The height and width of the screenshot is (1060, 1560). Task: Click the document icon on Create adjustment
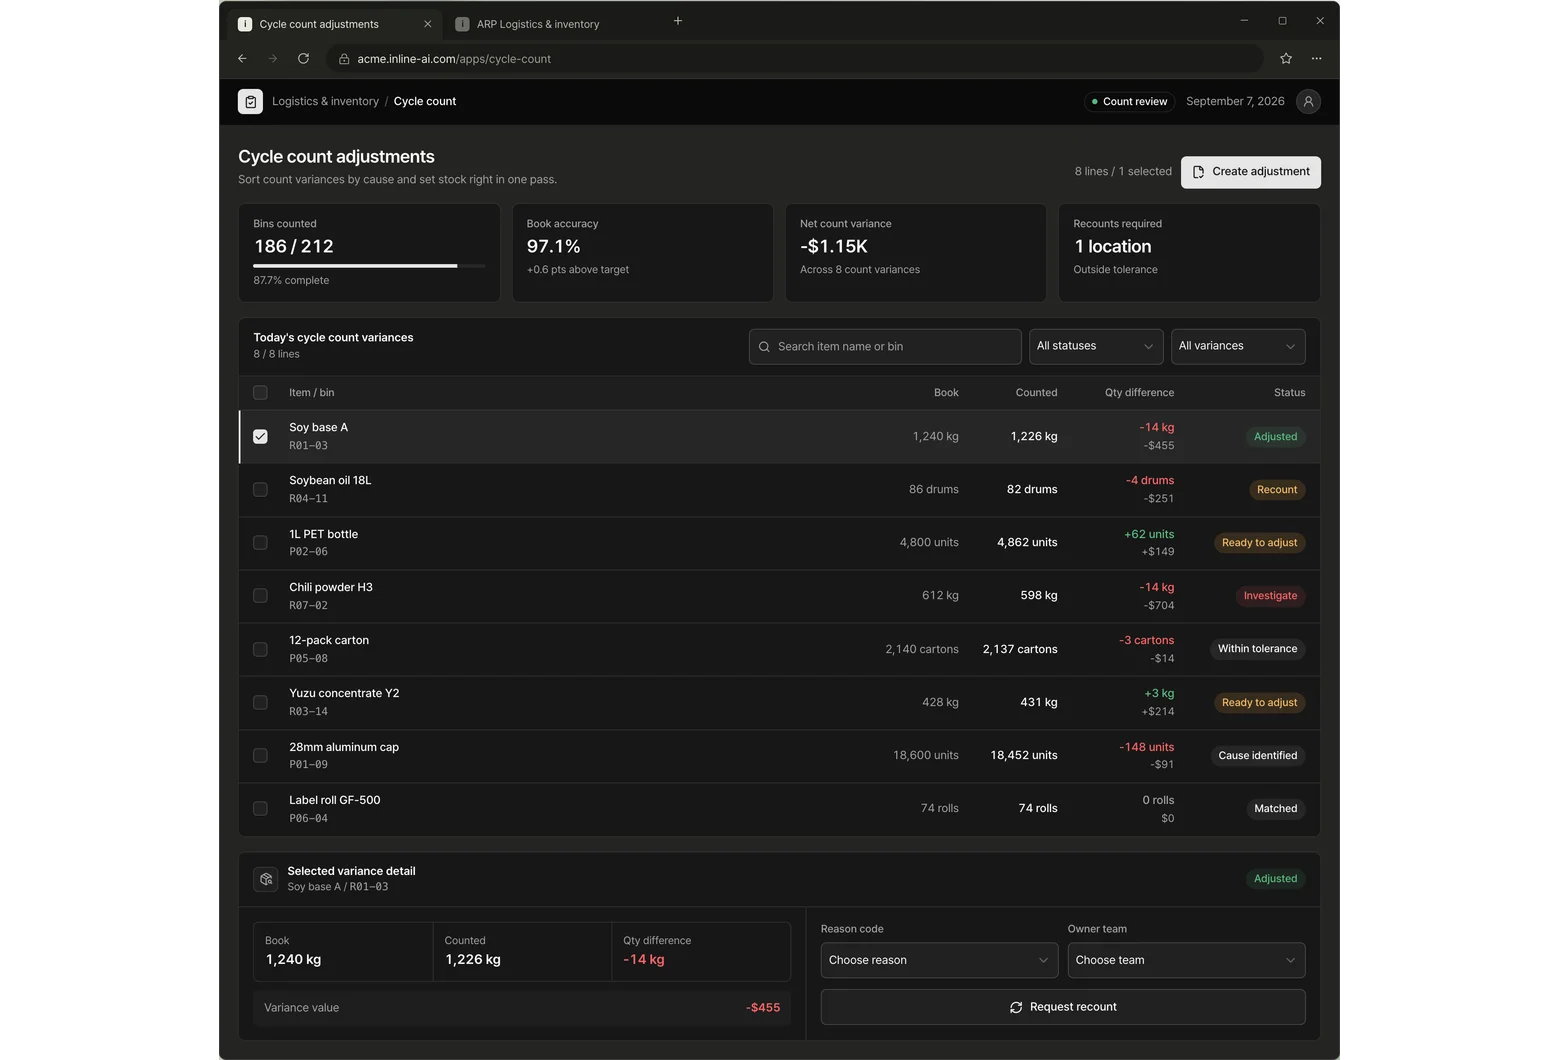click(1198, 172)
